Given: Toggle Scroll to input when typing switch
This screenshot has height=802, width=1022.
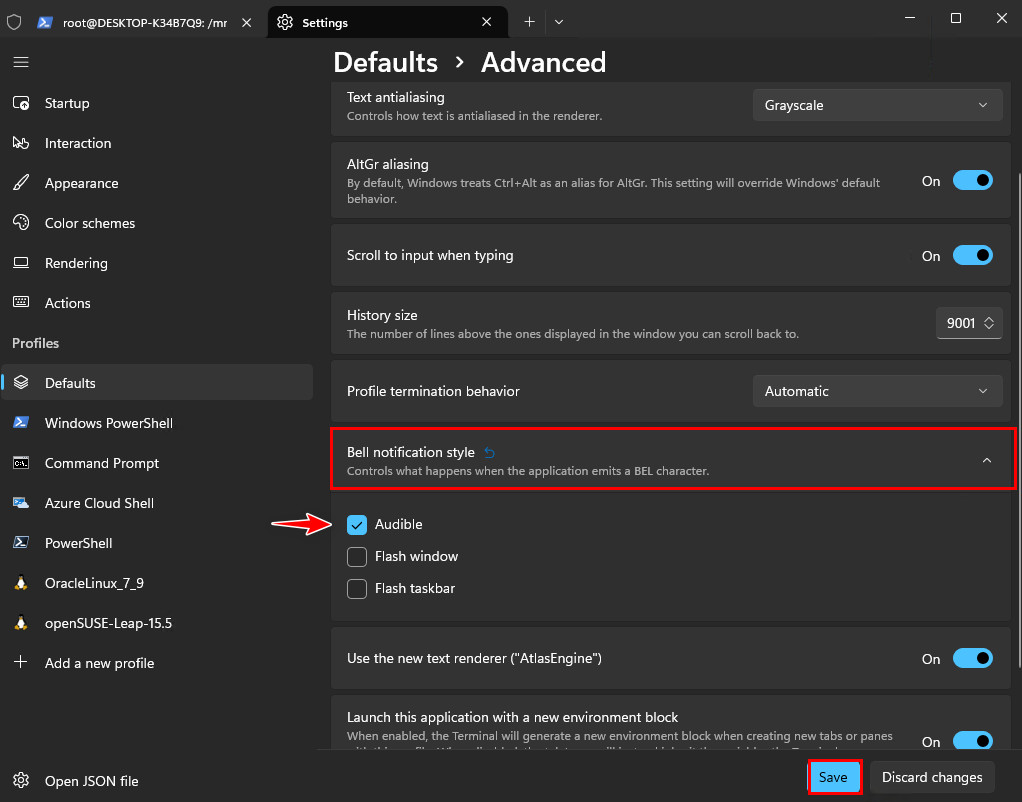Looking at the screenshot, I should 972,256.
